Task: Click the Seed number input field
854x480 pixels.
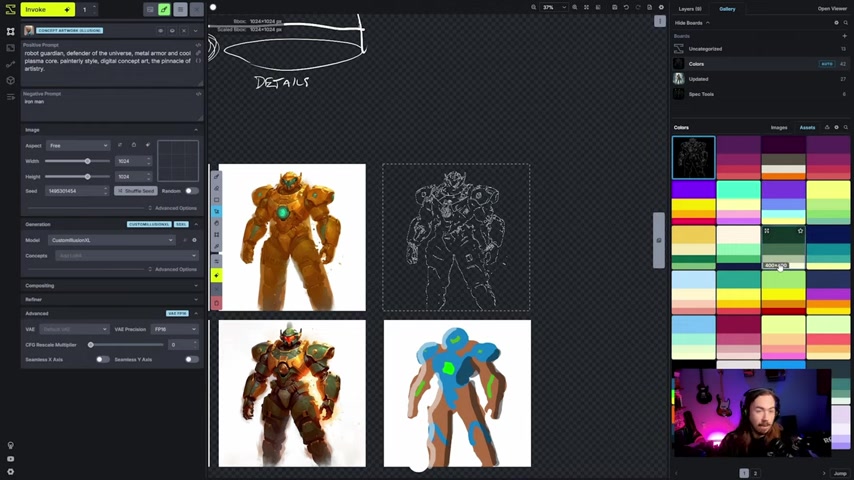Action: (x=76, y=191)
